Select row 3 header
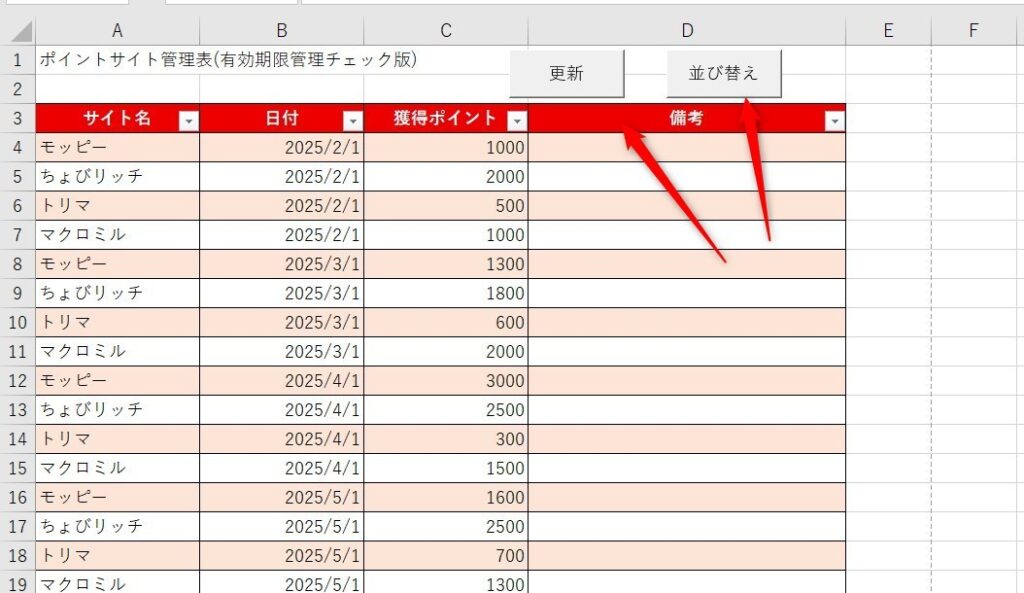 [18, 118]
